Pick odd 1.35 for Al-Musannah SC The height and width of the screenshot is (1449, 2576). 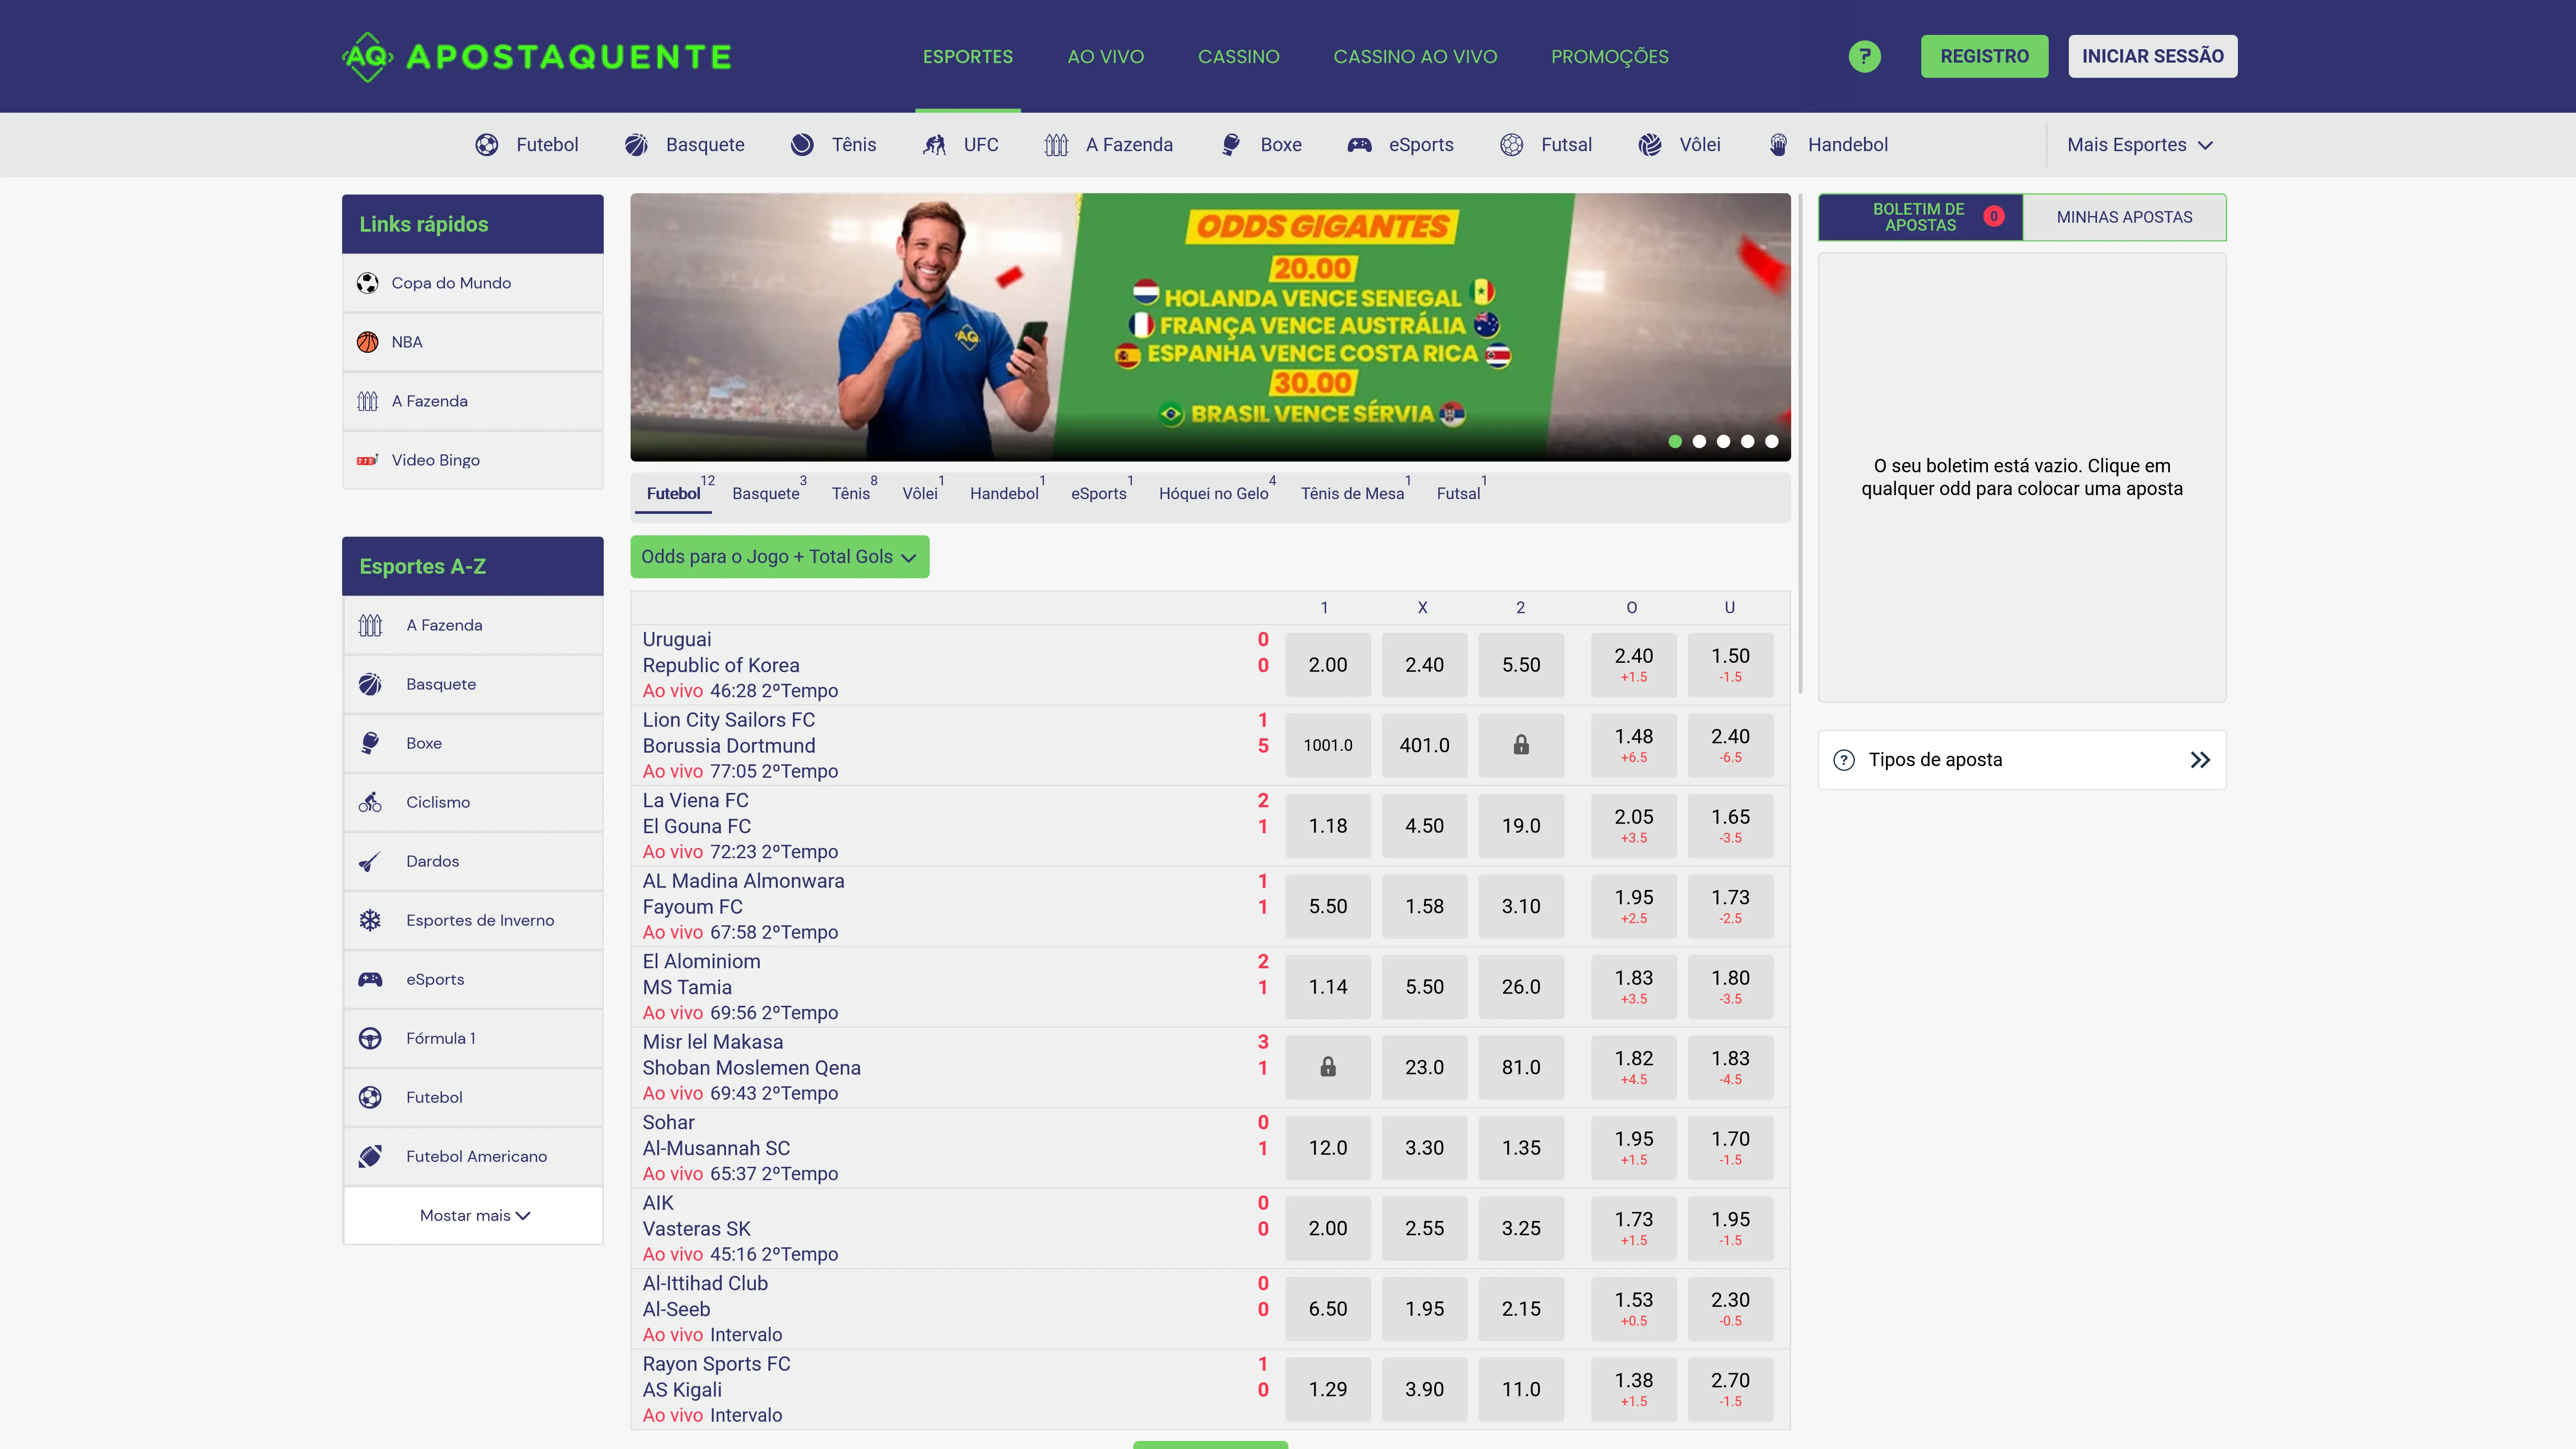coord(1521,1148)
